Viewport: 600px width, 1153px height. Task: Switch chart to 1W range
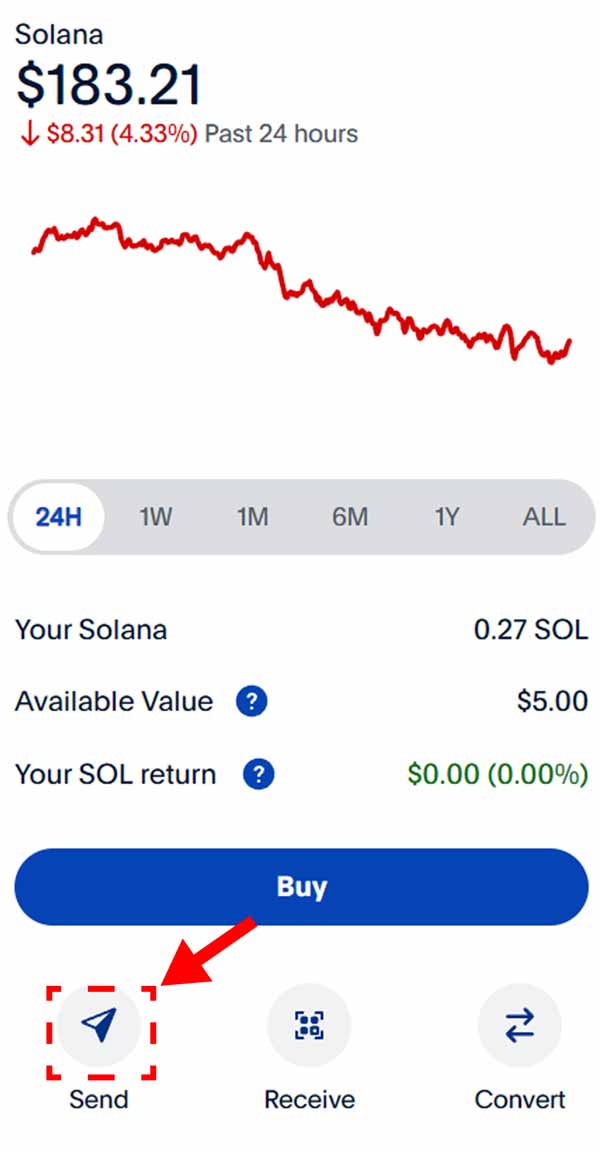coord(155,517)
